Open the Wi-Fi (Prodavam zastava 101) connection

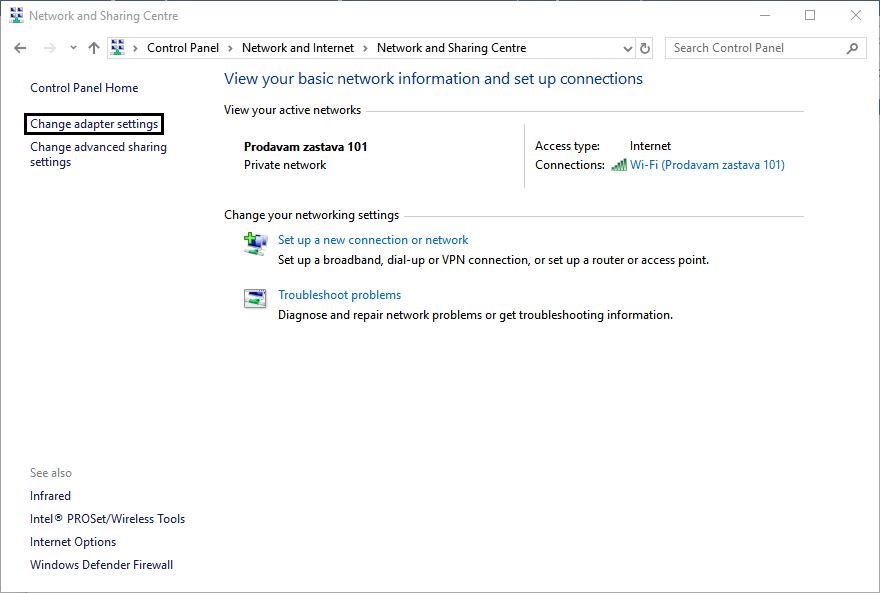tap(706, 165)
